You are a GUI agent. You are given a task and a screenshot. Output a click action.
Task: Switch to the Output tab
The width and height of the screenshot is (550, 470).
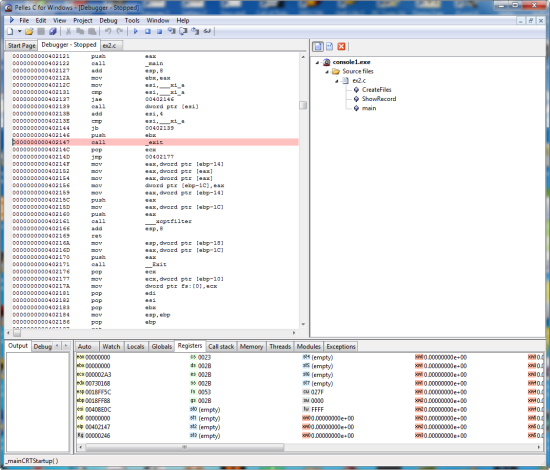(x=18, y=346)
